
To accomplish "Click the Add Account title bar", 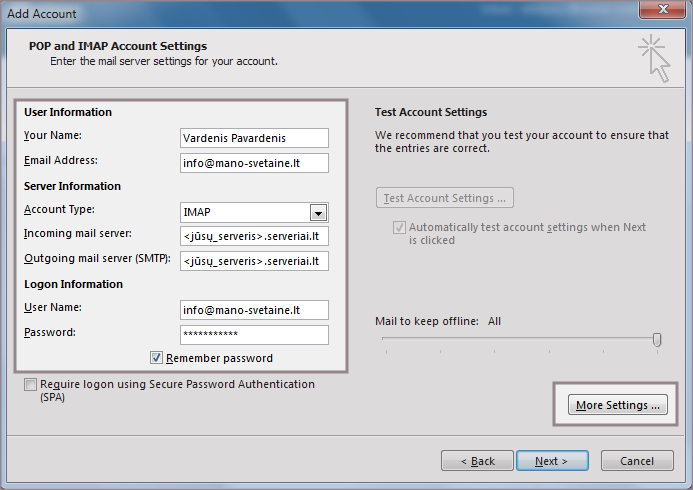I will (300, 13).
